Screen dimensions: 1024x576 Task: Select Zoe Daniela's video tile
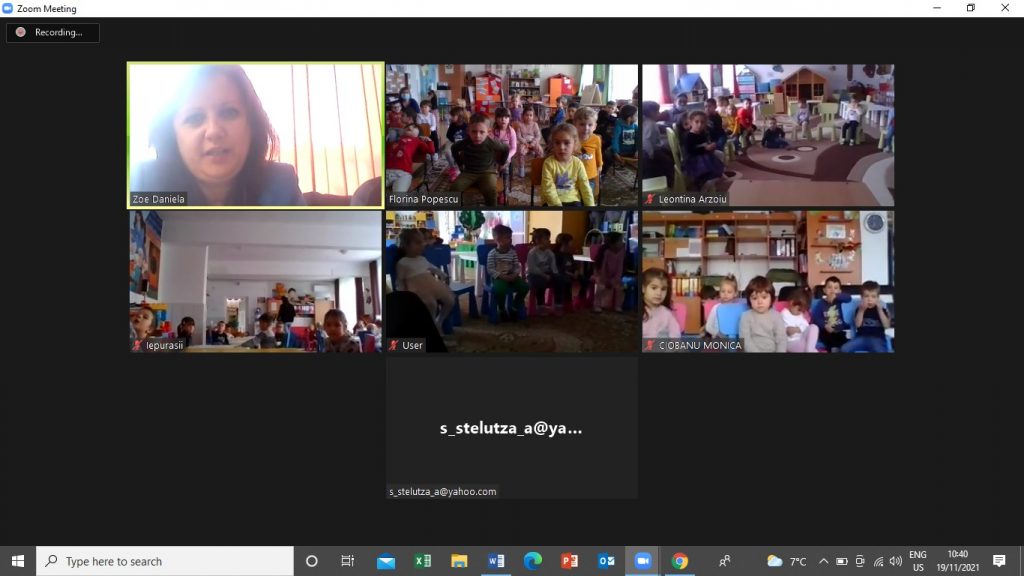(x=255, y=135)
